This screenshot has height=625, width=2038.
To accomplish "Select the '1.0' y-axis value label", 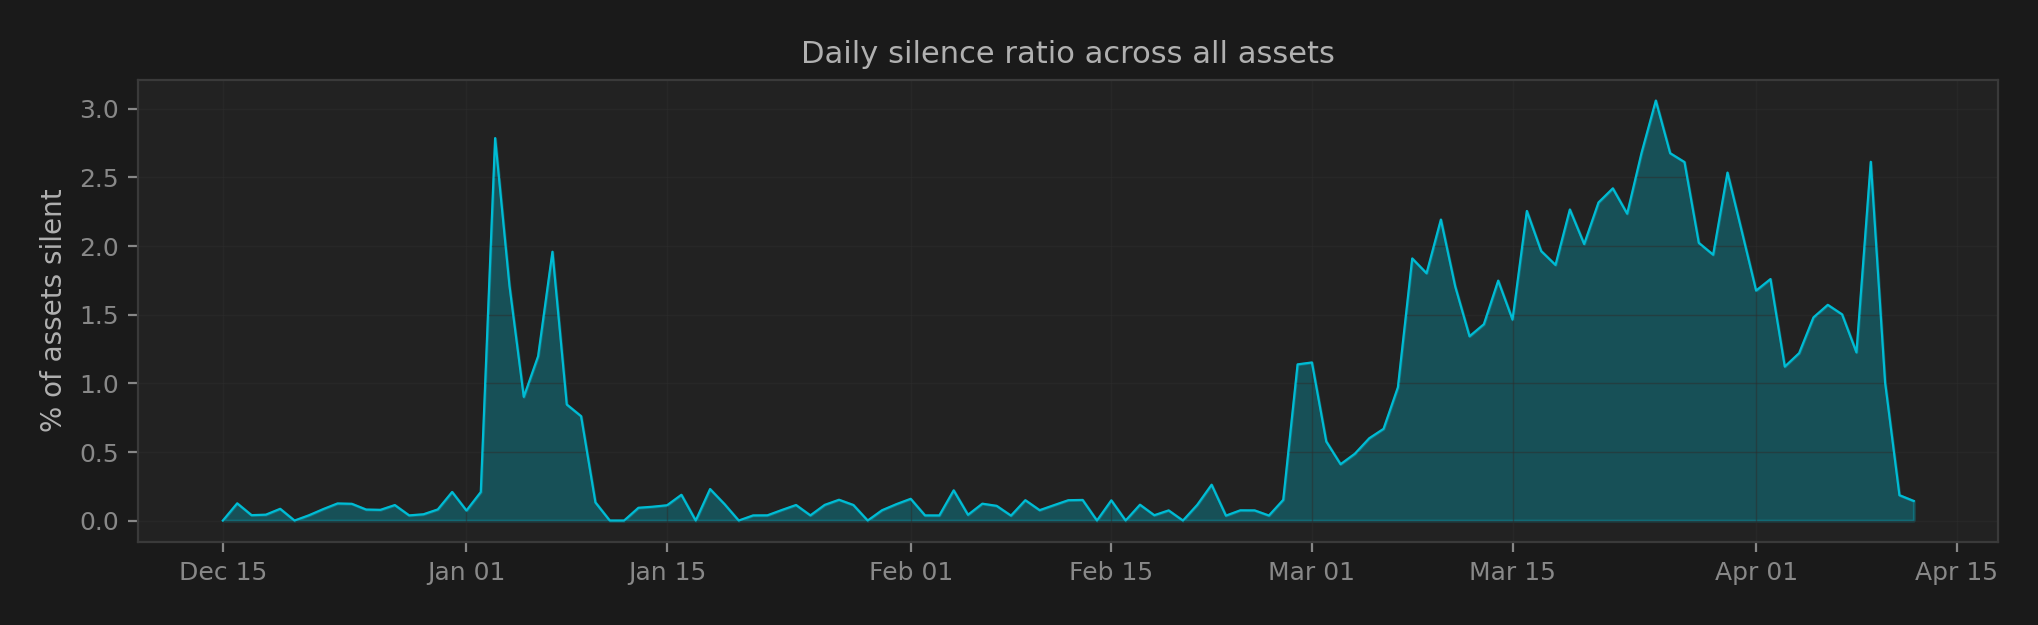I will [100, 384].
